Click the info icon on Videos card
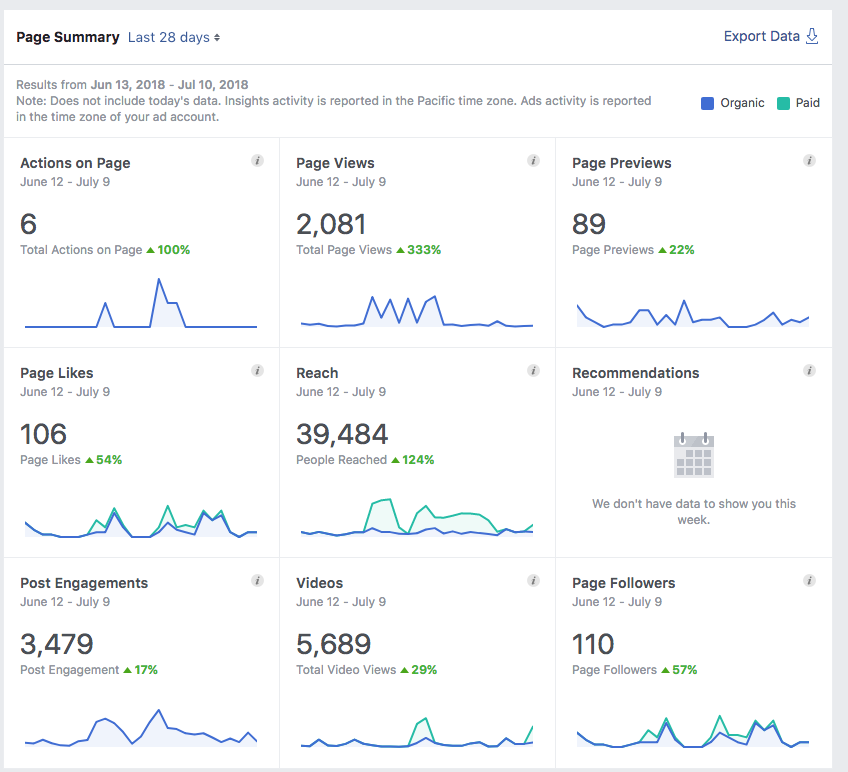 pos(533,581)
